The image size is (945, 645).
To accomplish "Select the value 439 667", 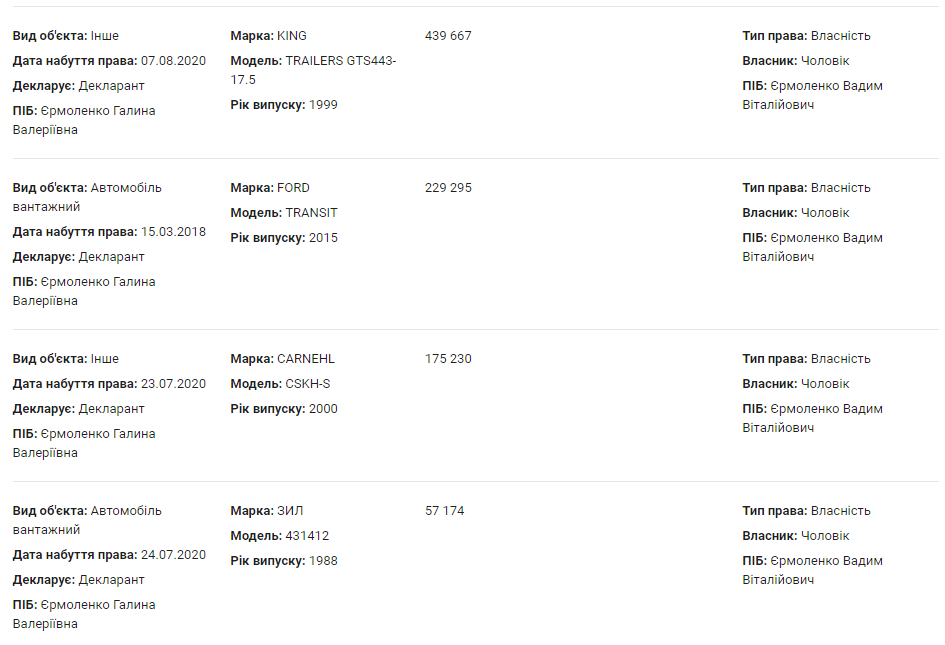I will [448, 36].
